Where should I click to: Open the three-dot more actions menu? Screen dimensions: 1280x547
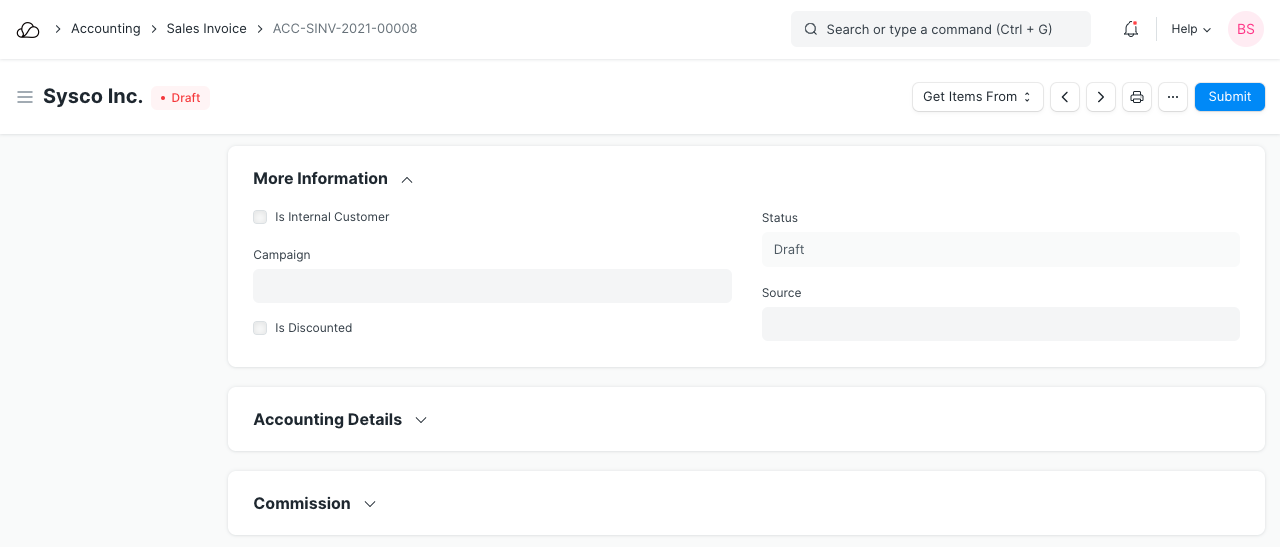tap(1173, 97)
